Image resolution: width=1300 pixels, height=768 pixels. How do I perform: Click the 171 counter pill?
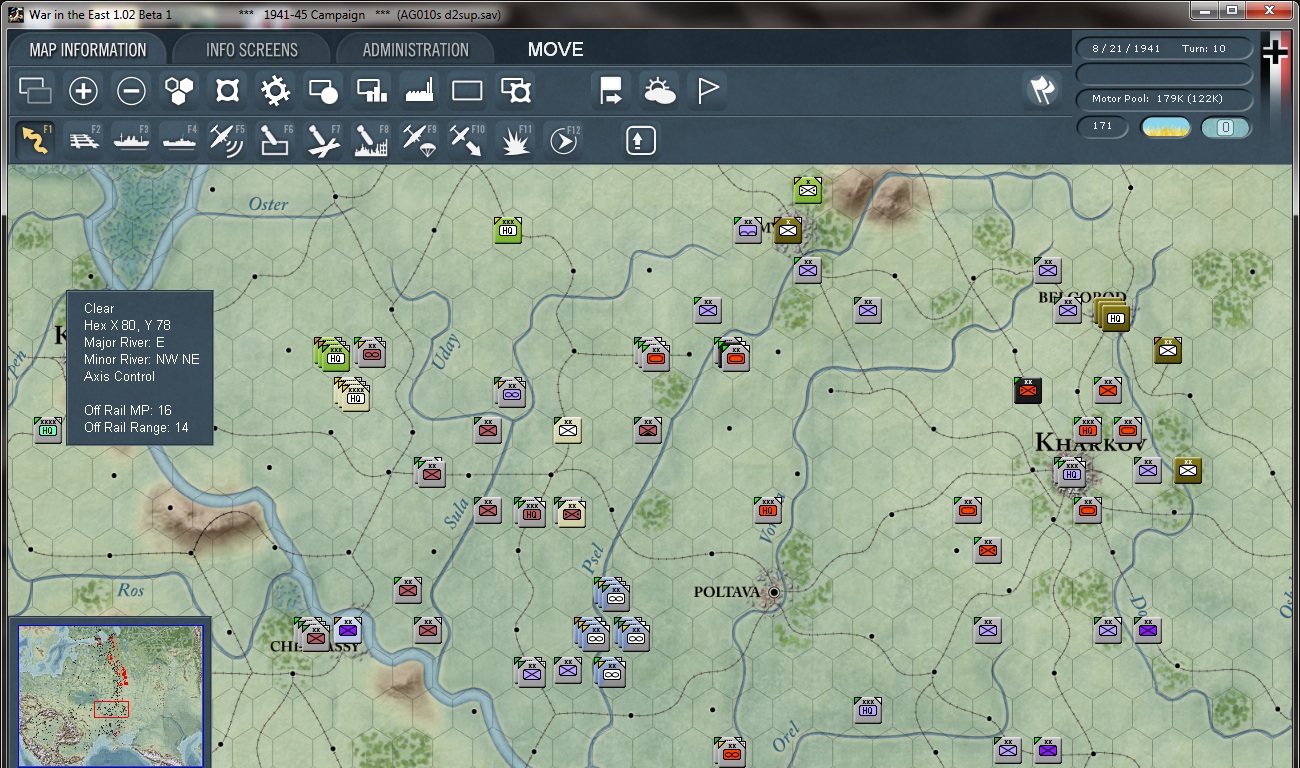tap(1103, 127)
